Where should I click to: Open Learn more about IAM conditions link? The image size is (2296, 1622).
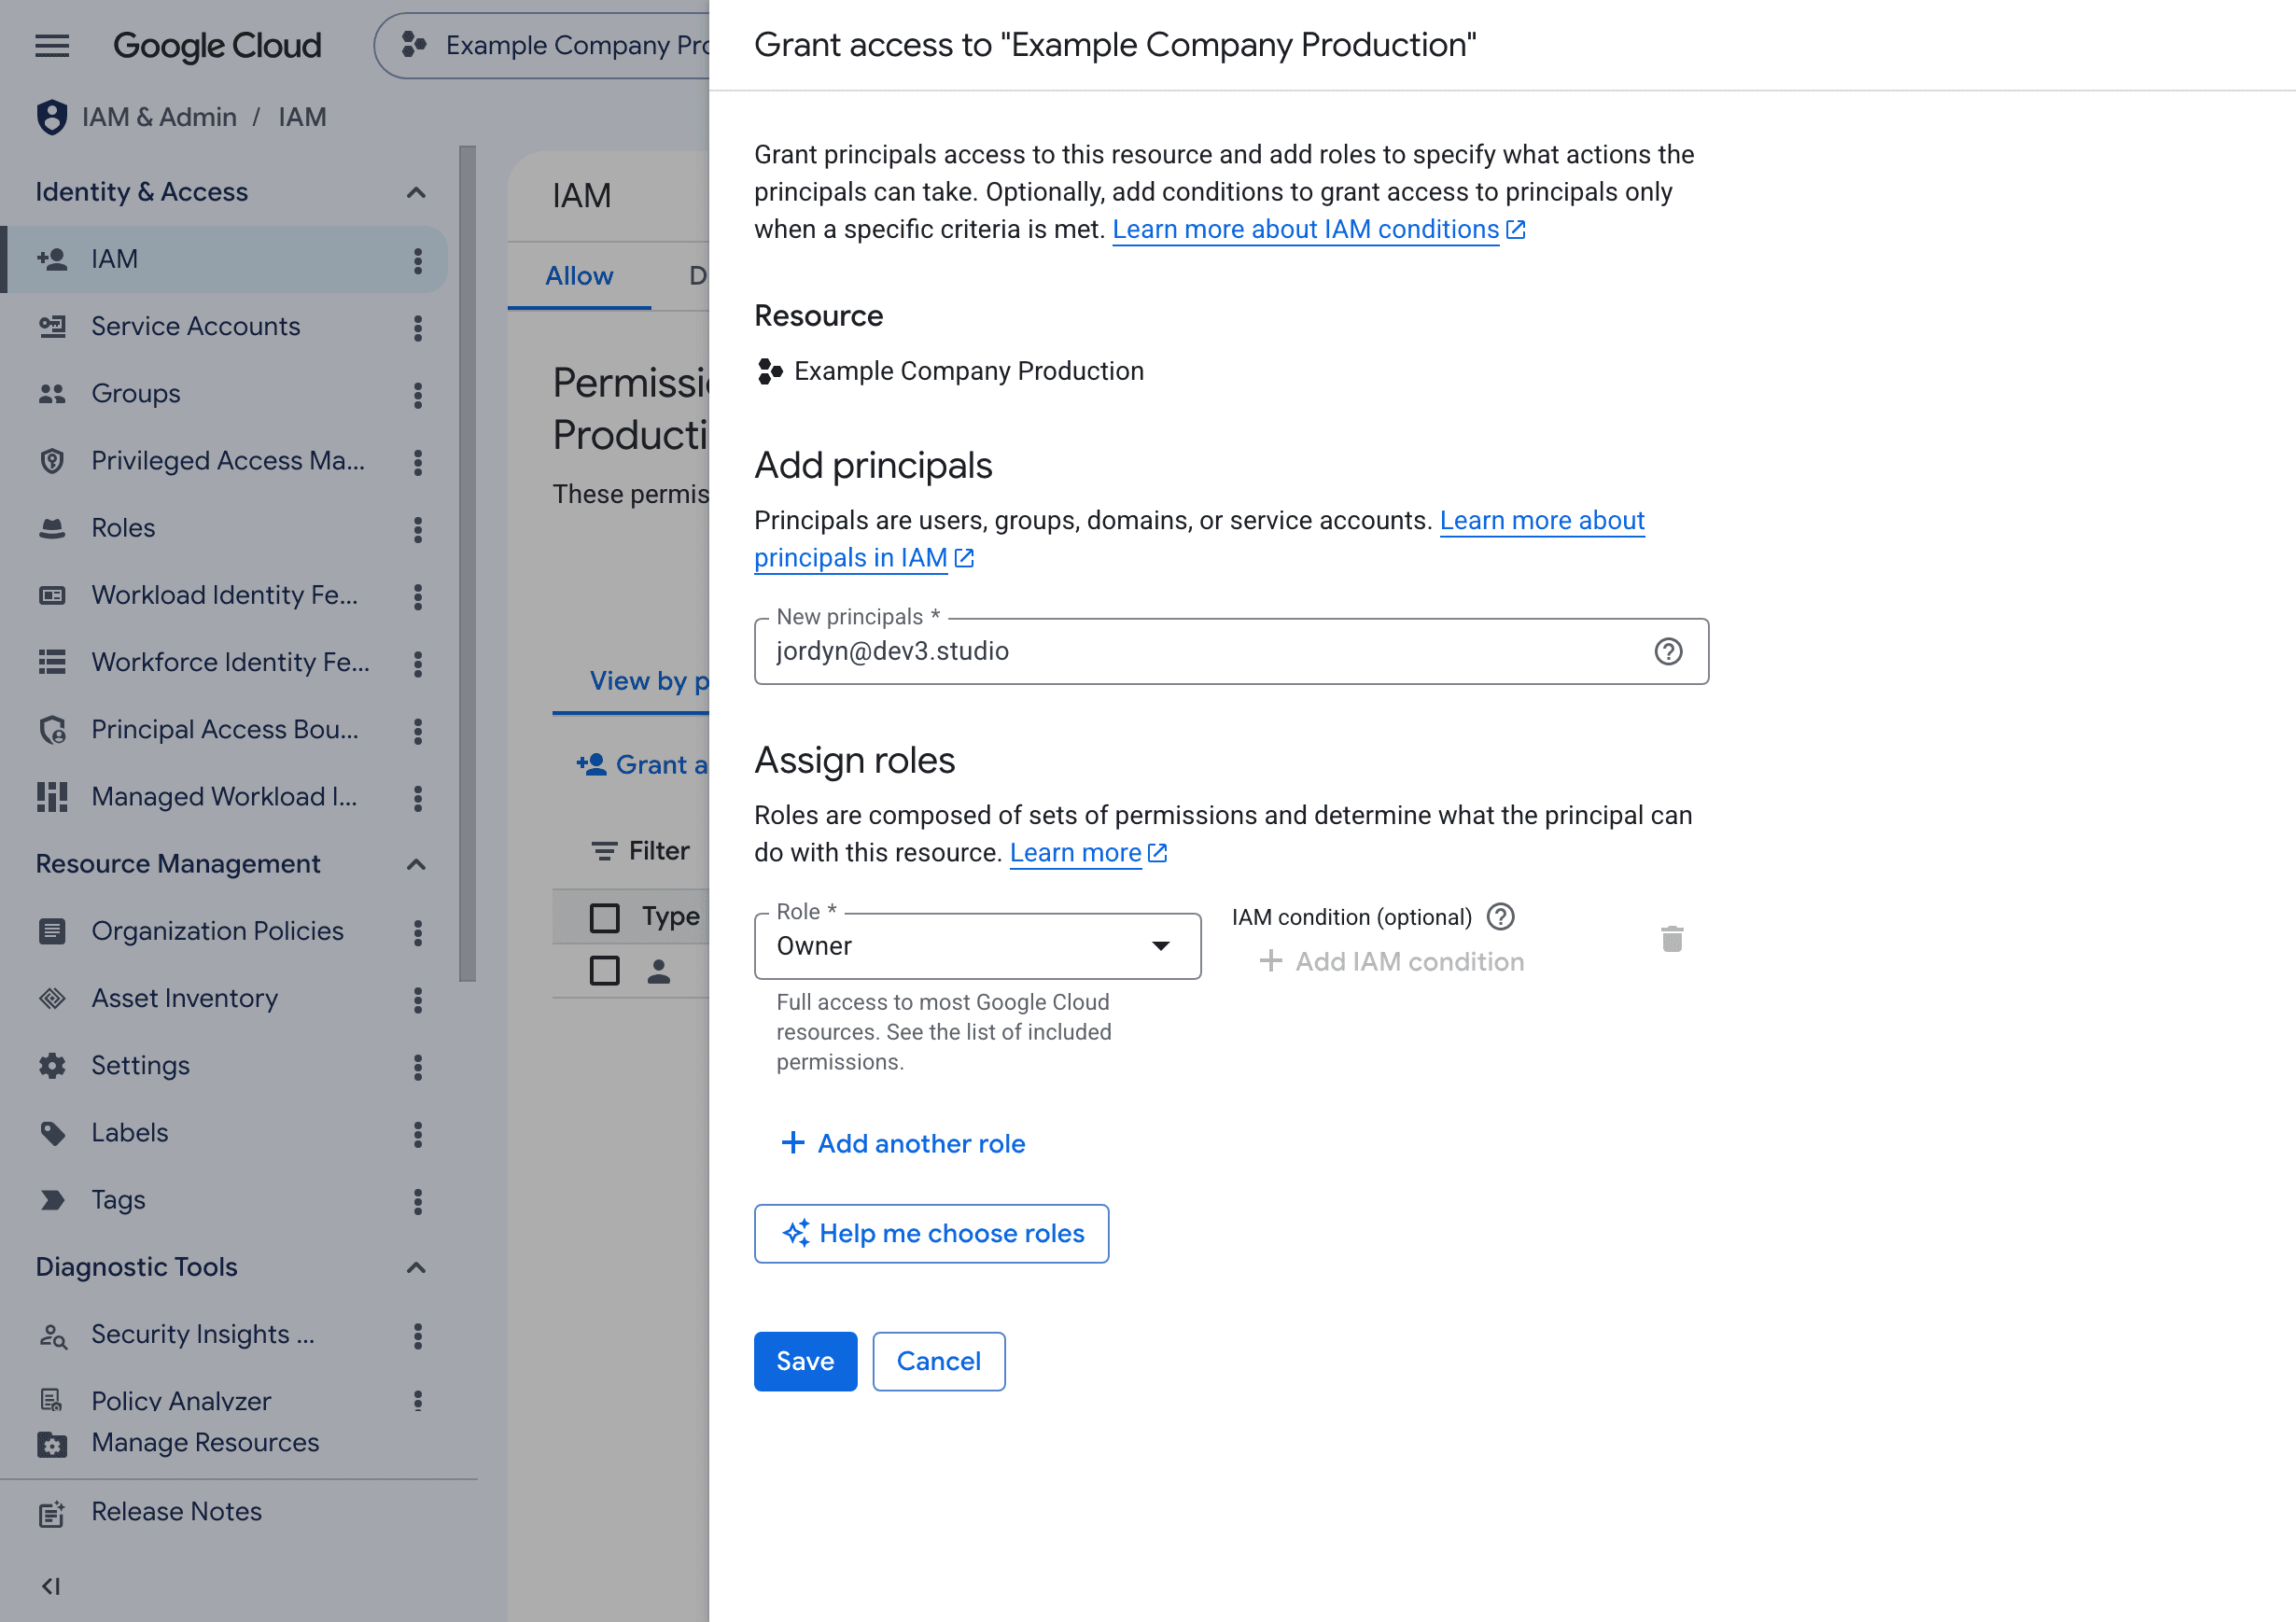[x=1318, y=229]
